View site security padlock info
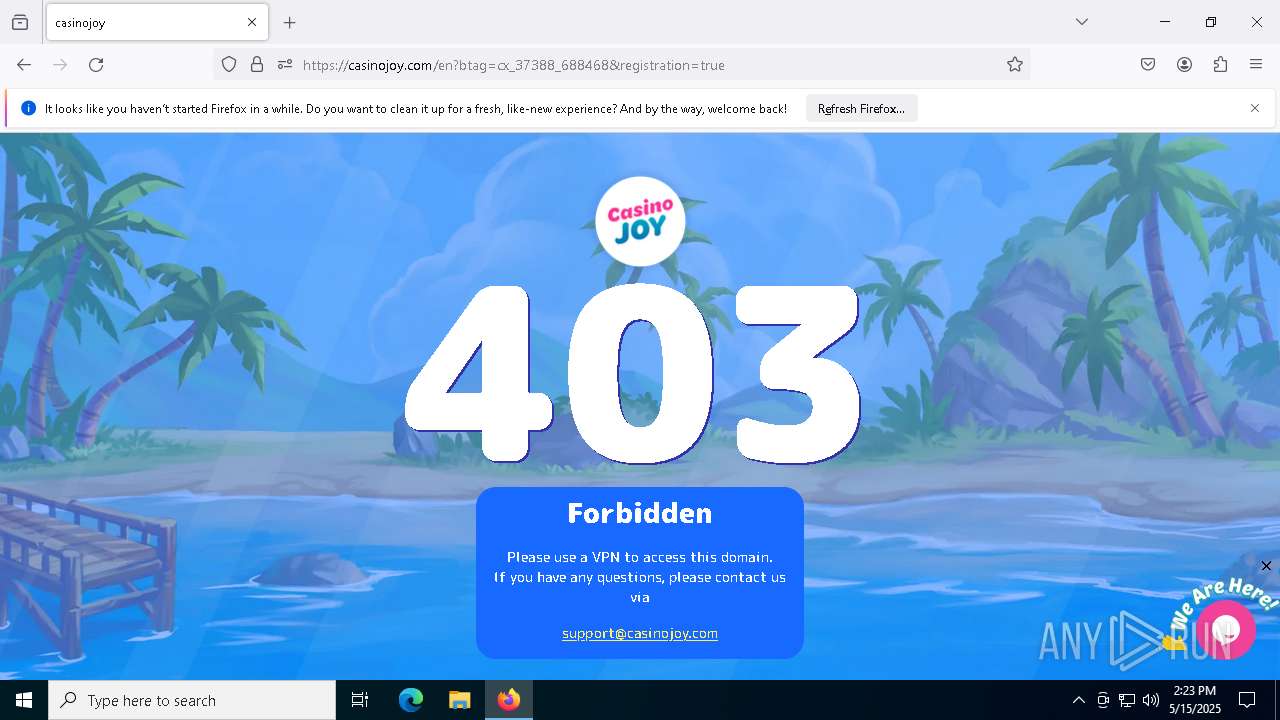1280x720 pixels. point(257,65)
